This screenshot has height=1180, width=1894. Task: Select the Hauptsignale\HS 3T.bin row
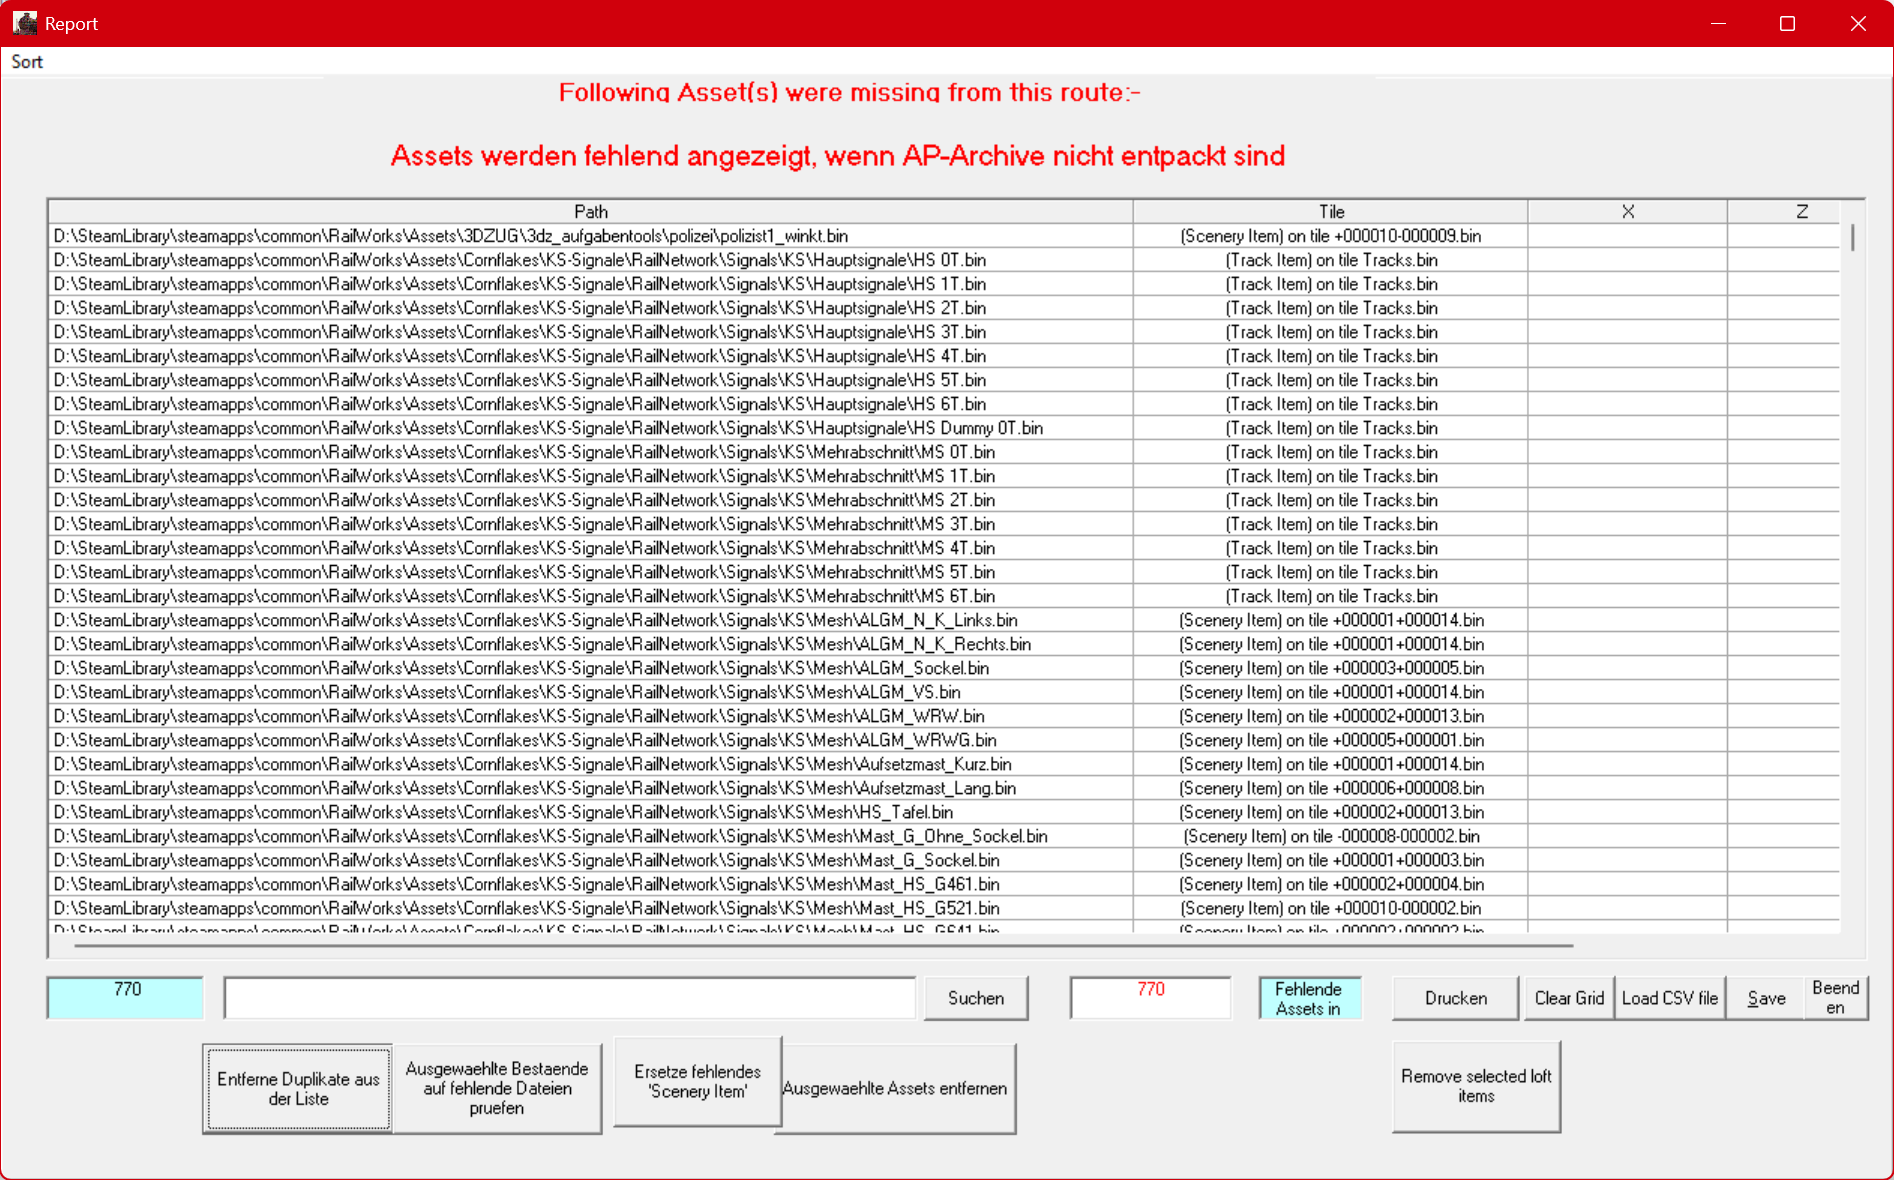click(591, 332)
